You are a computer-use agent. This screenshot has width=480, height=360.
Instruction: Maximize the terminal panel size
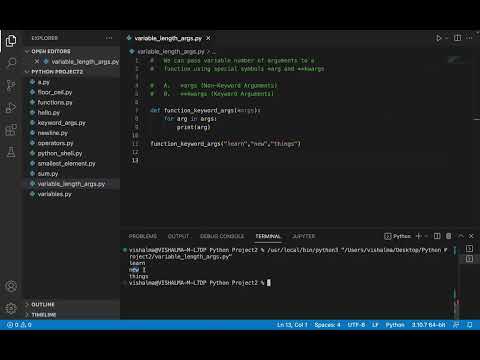pos(461,236)
